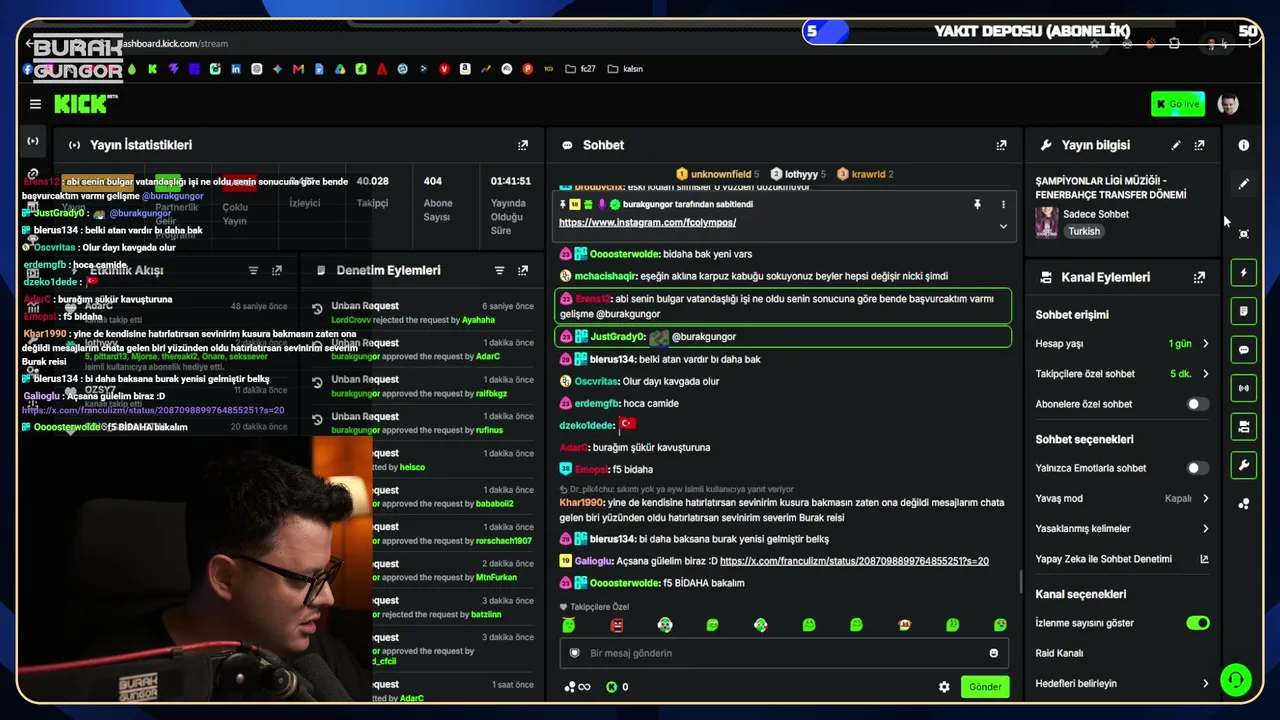Click the three-dots icon below the wrench widget
Screen dimensions: 1280x720
[x=1244, y=504]
